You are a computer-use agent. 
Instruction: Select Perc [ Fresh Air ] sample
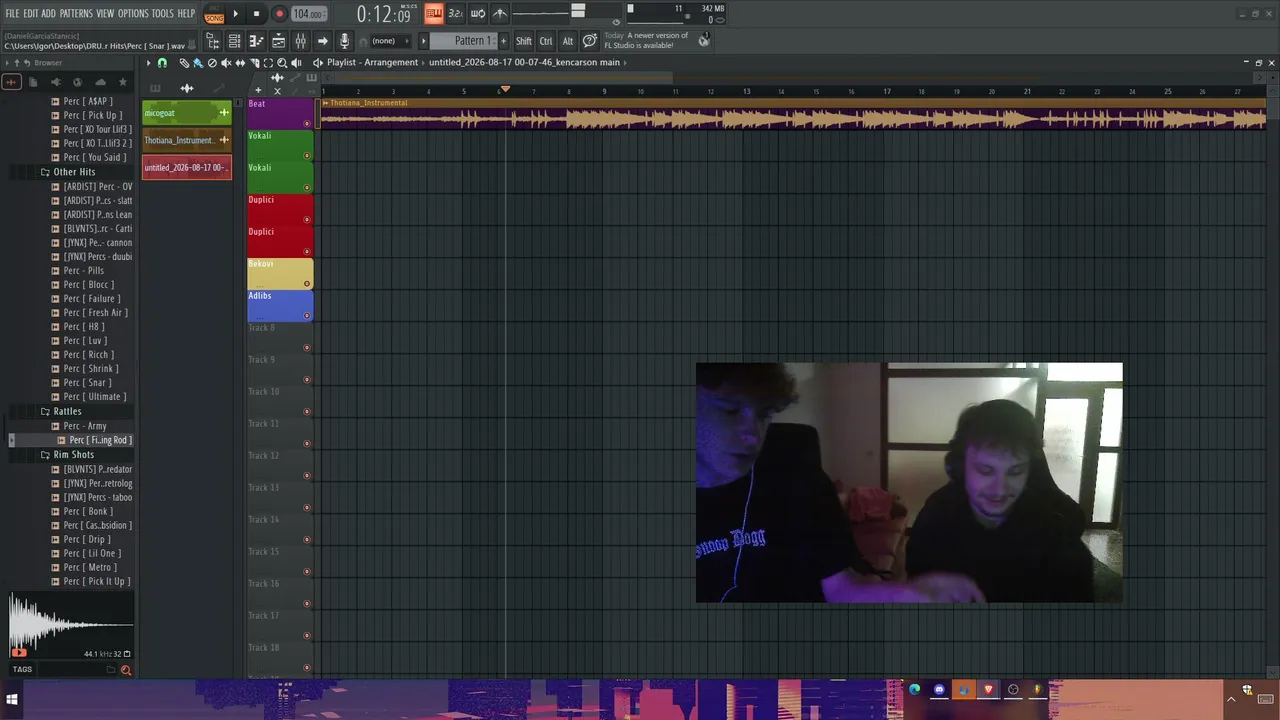coord(95,313)
